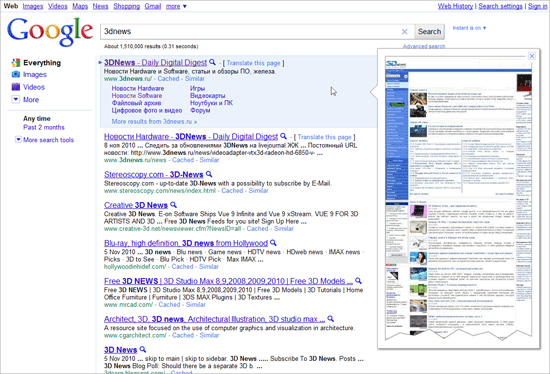This screenshot has height=374, width=550.
Task: Click the 3dnews search input field
Action: click(251, 32)
